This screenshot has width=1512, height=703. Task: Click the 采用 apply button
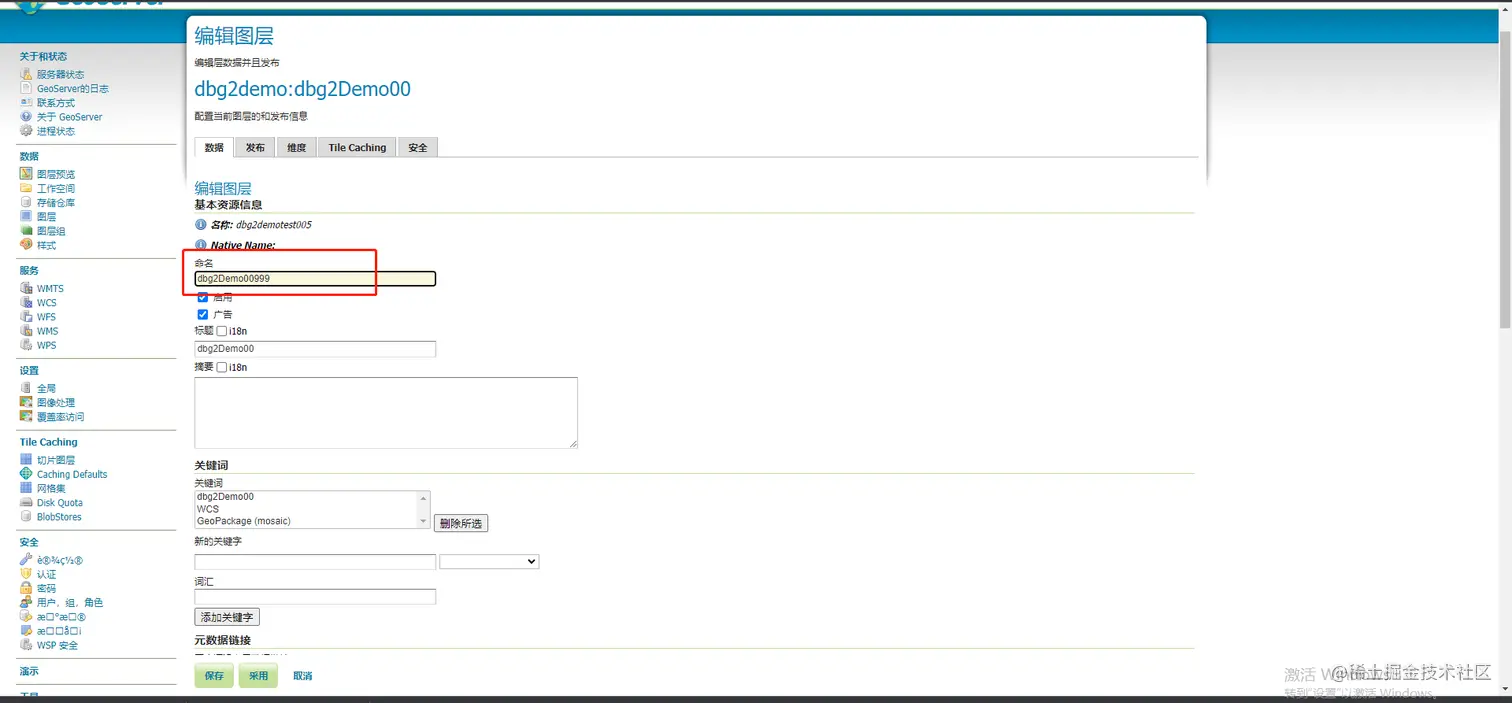(x=258, y=676)
